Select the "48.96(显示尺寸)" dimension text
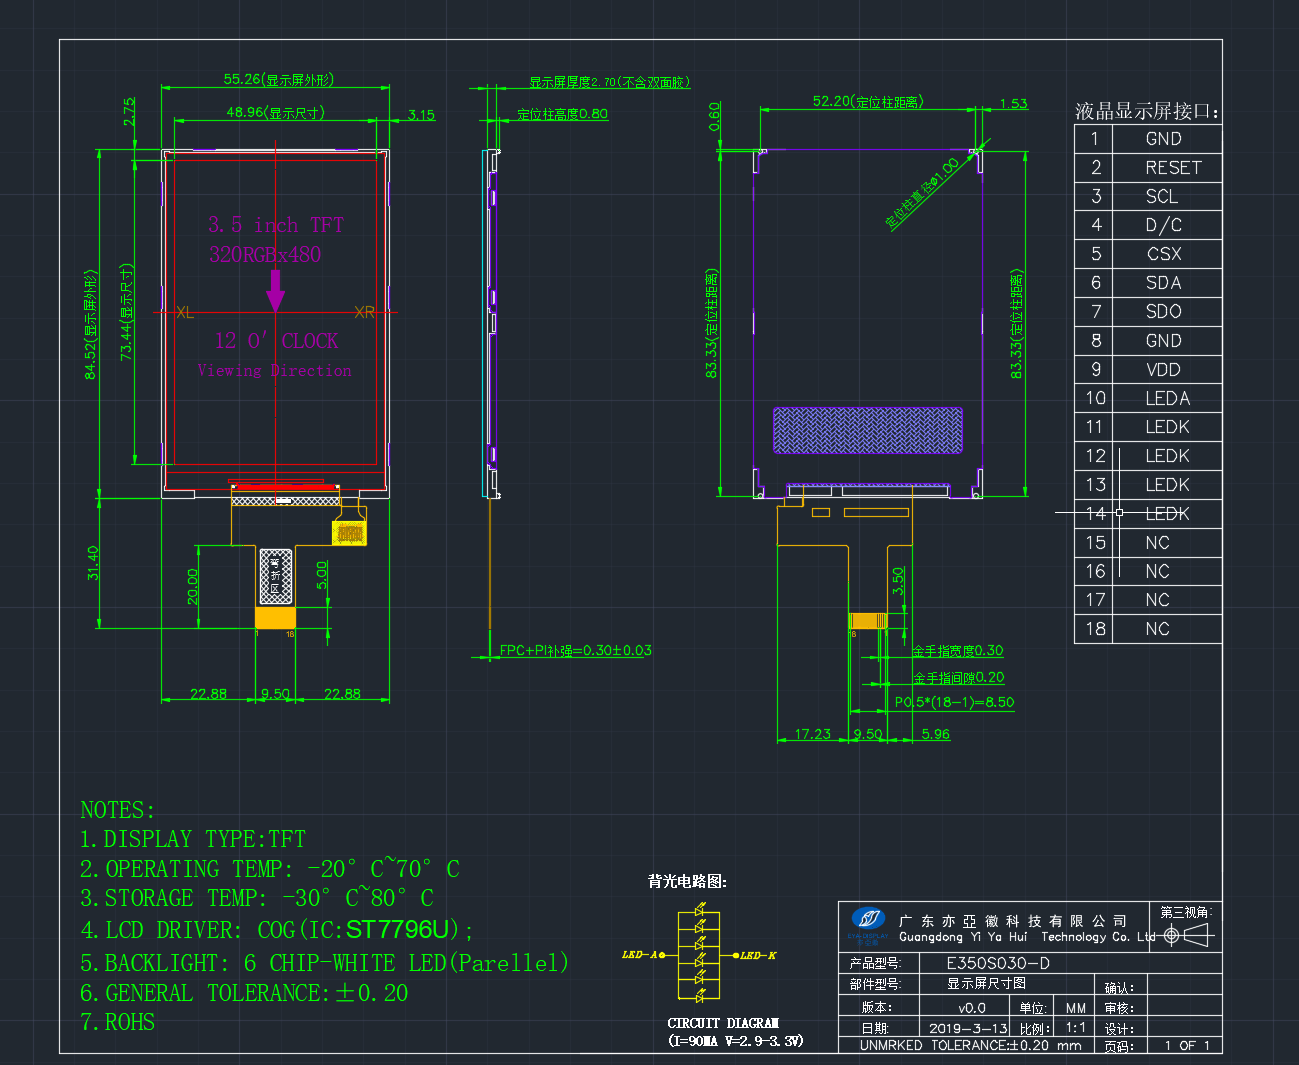The image size is (1299, 1065). [x=276, y=112]
